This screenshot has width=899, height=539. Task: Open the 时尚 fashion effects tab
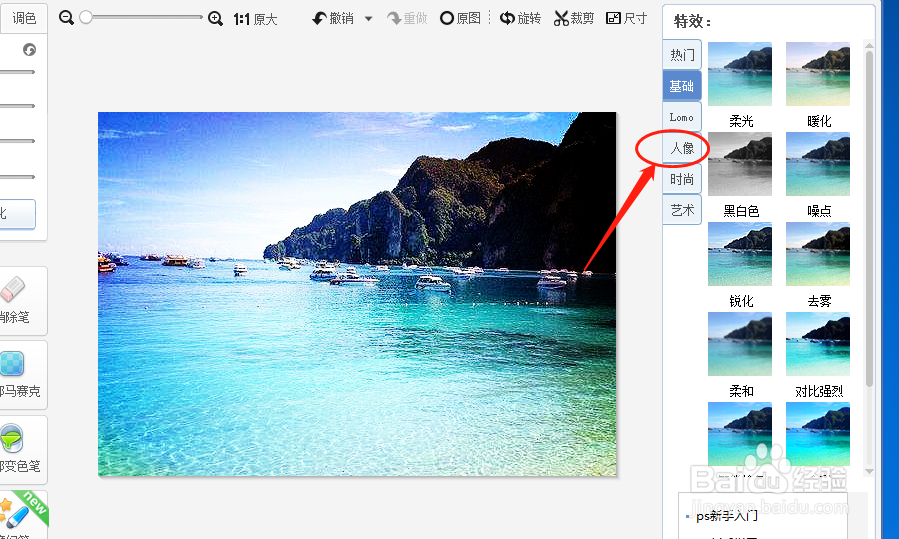682,179
